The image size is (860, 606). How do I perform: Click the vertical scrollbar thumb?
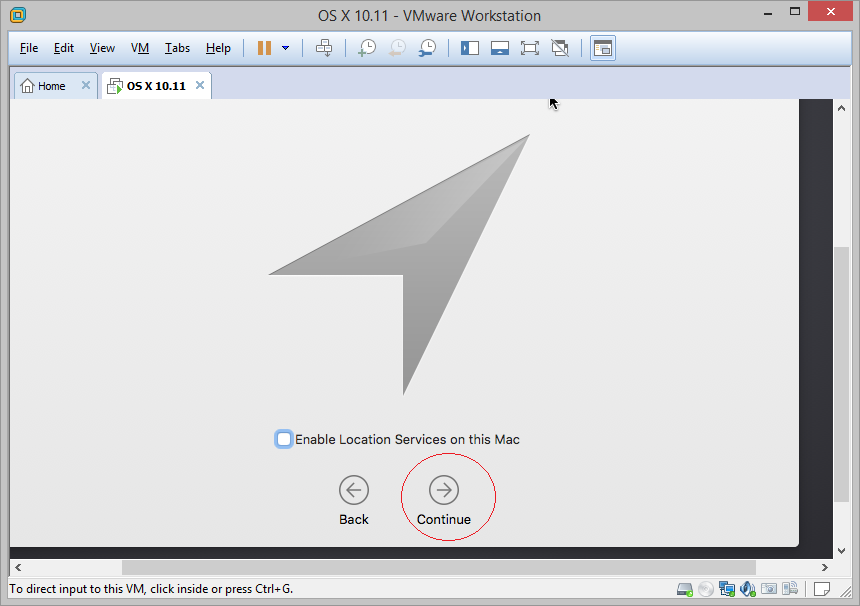(841, 374)
